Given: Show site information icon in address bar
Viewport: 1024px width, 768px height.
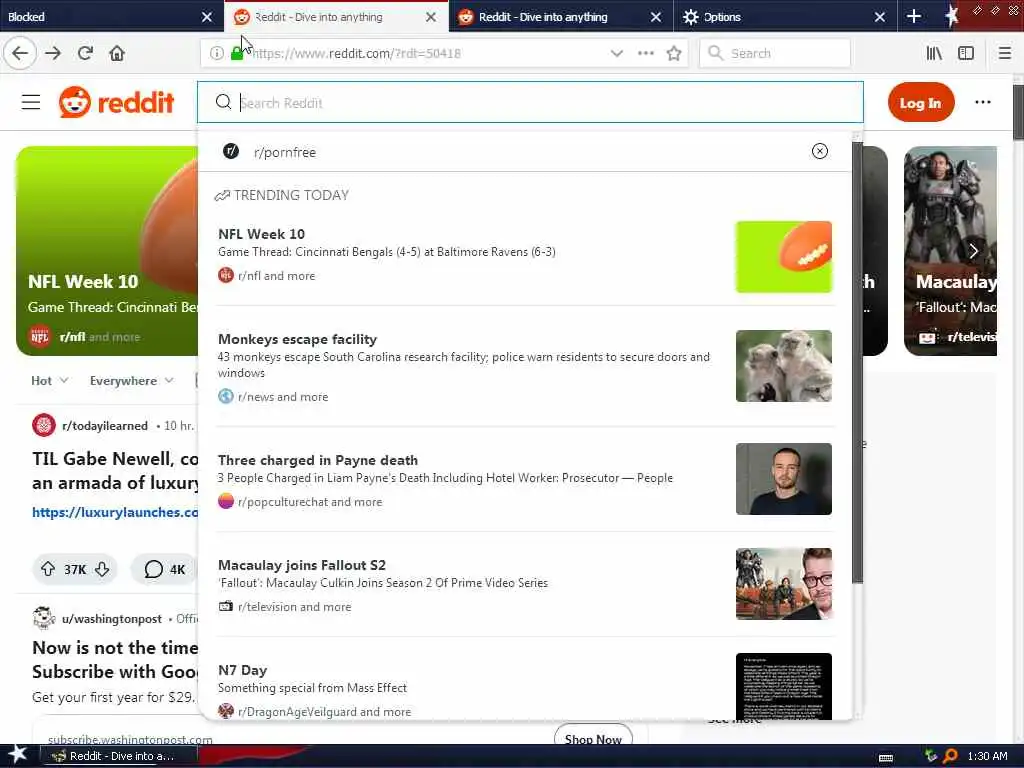Looking at the screenshot, I should 217,54.
